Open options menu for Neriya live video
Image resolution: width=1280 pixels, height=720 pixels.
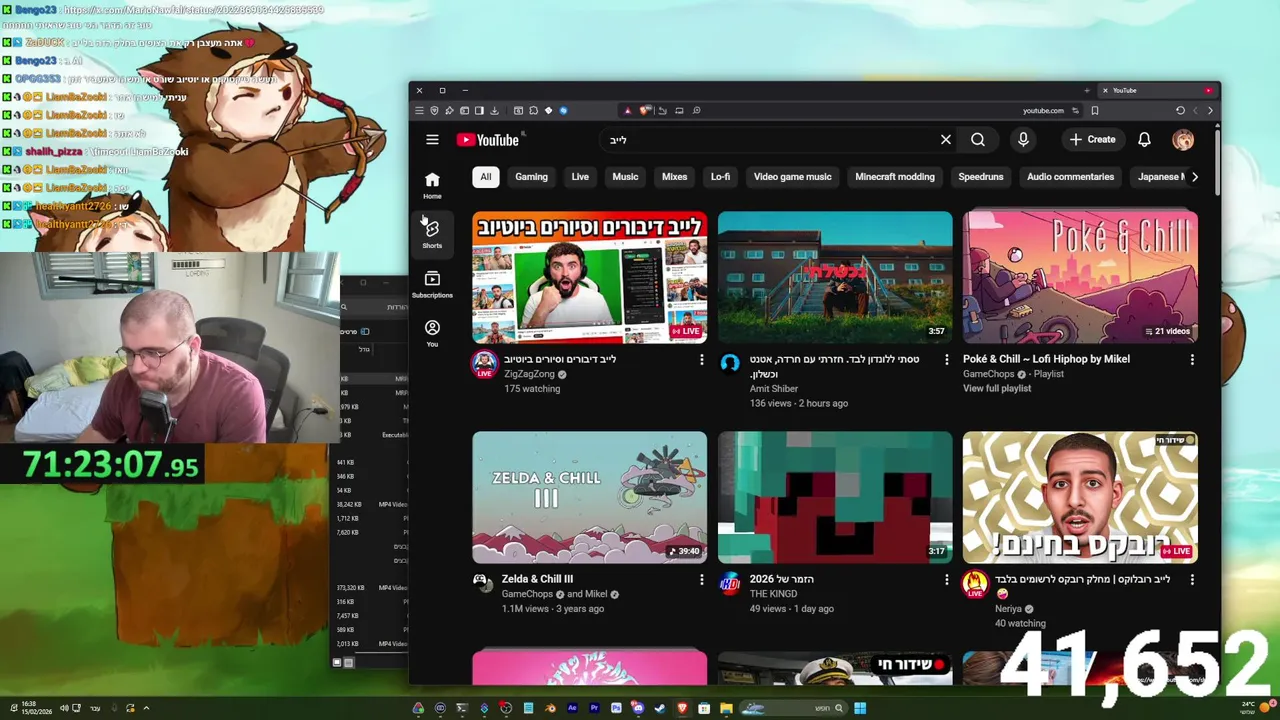pyautogui.click(x=1192, y=579)
